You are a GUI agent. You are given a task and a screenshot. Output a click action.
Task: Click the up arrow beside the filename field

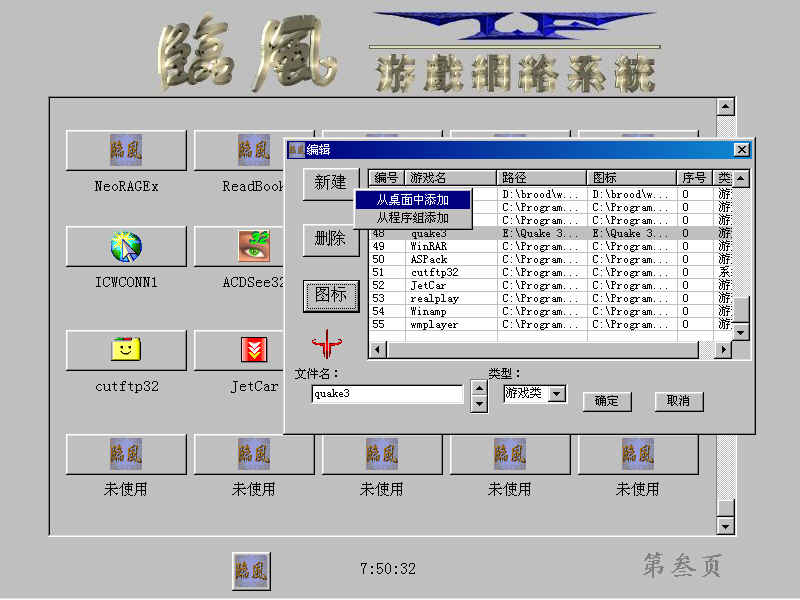479,388
